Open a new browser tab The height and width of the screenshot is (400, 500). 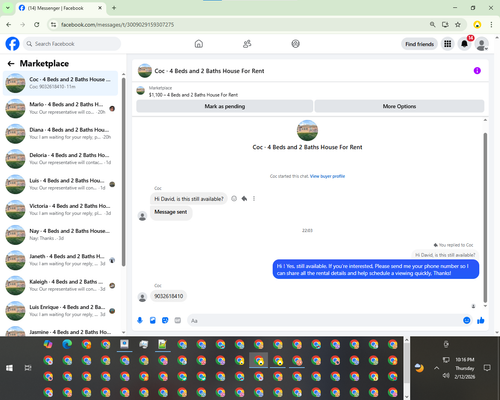[114, 8]
